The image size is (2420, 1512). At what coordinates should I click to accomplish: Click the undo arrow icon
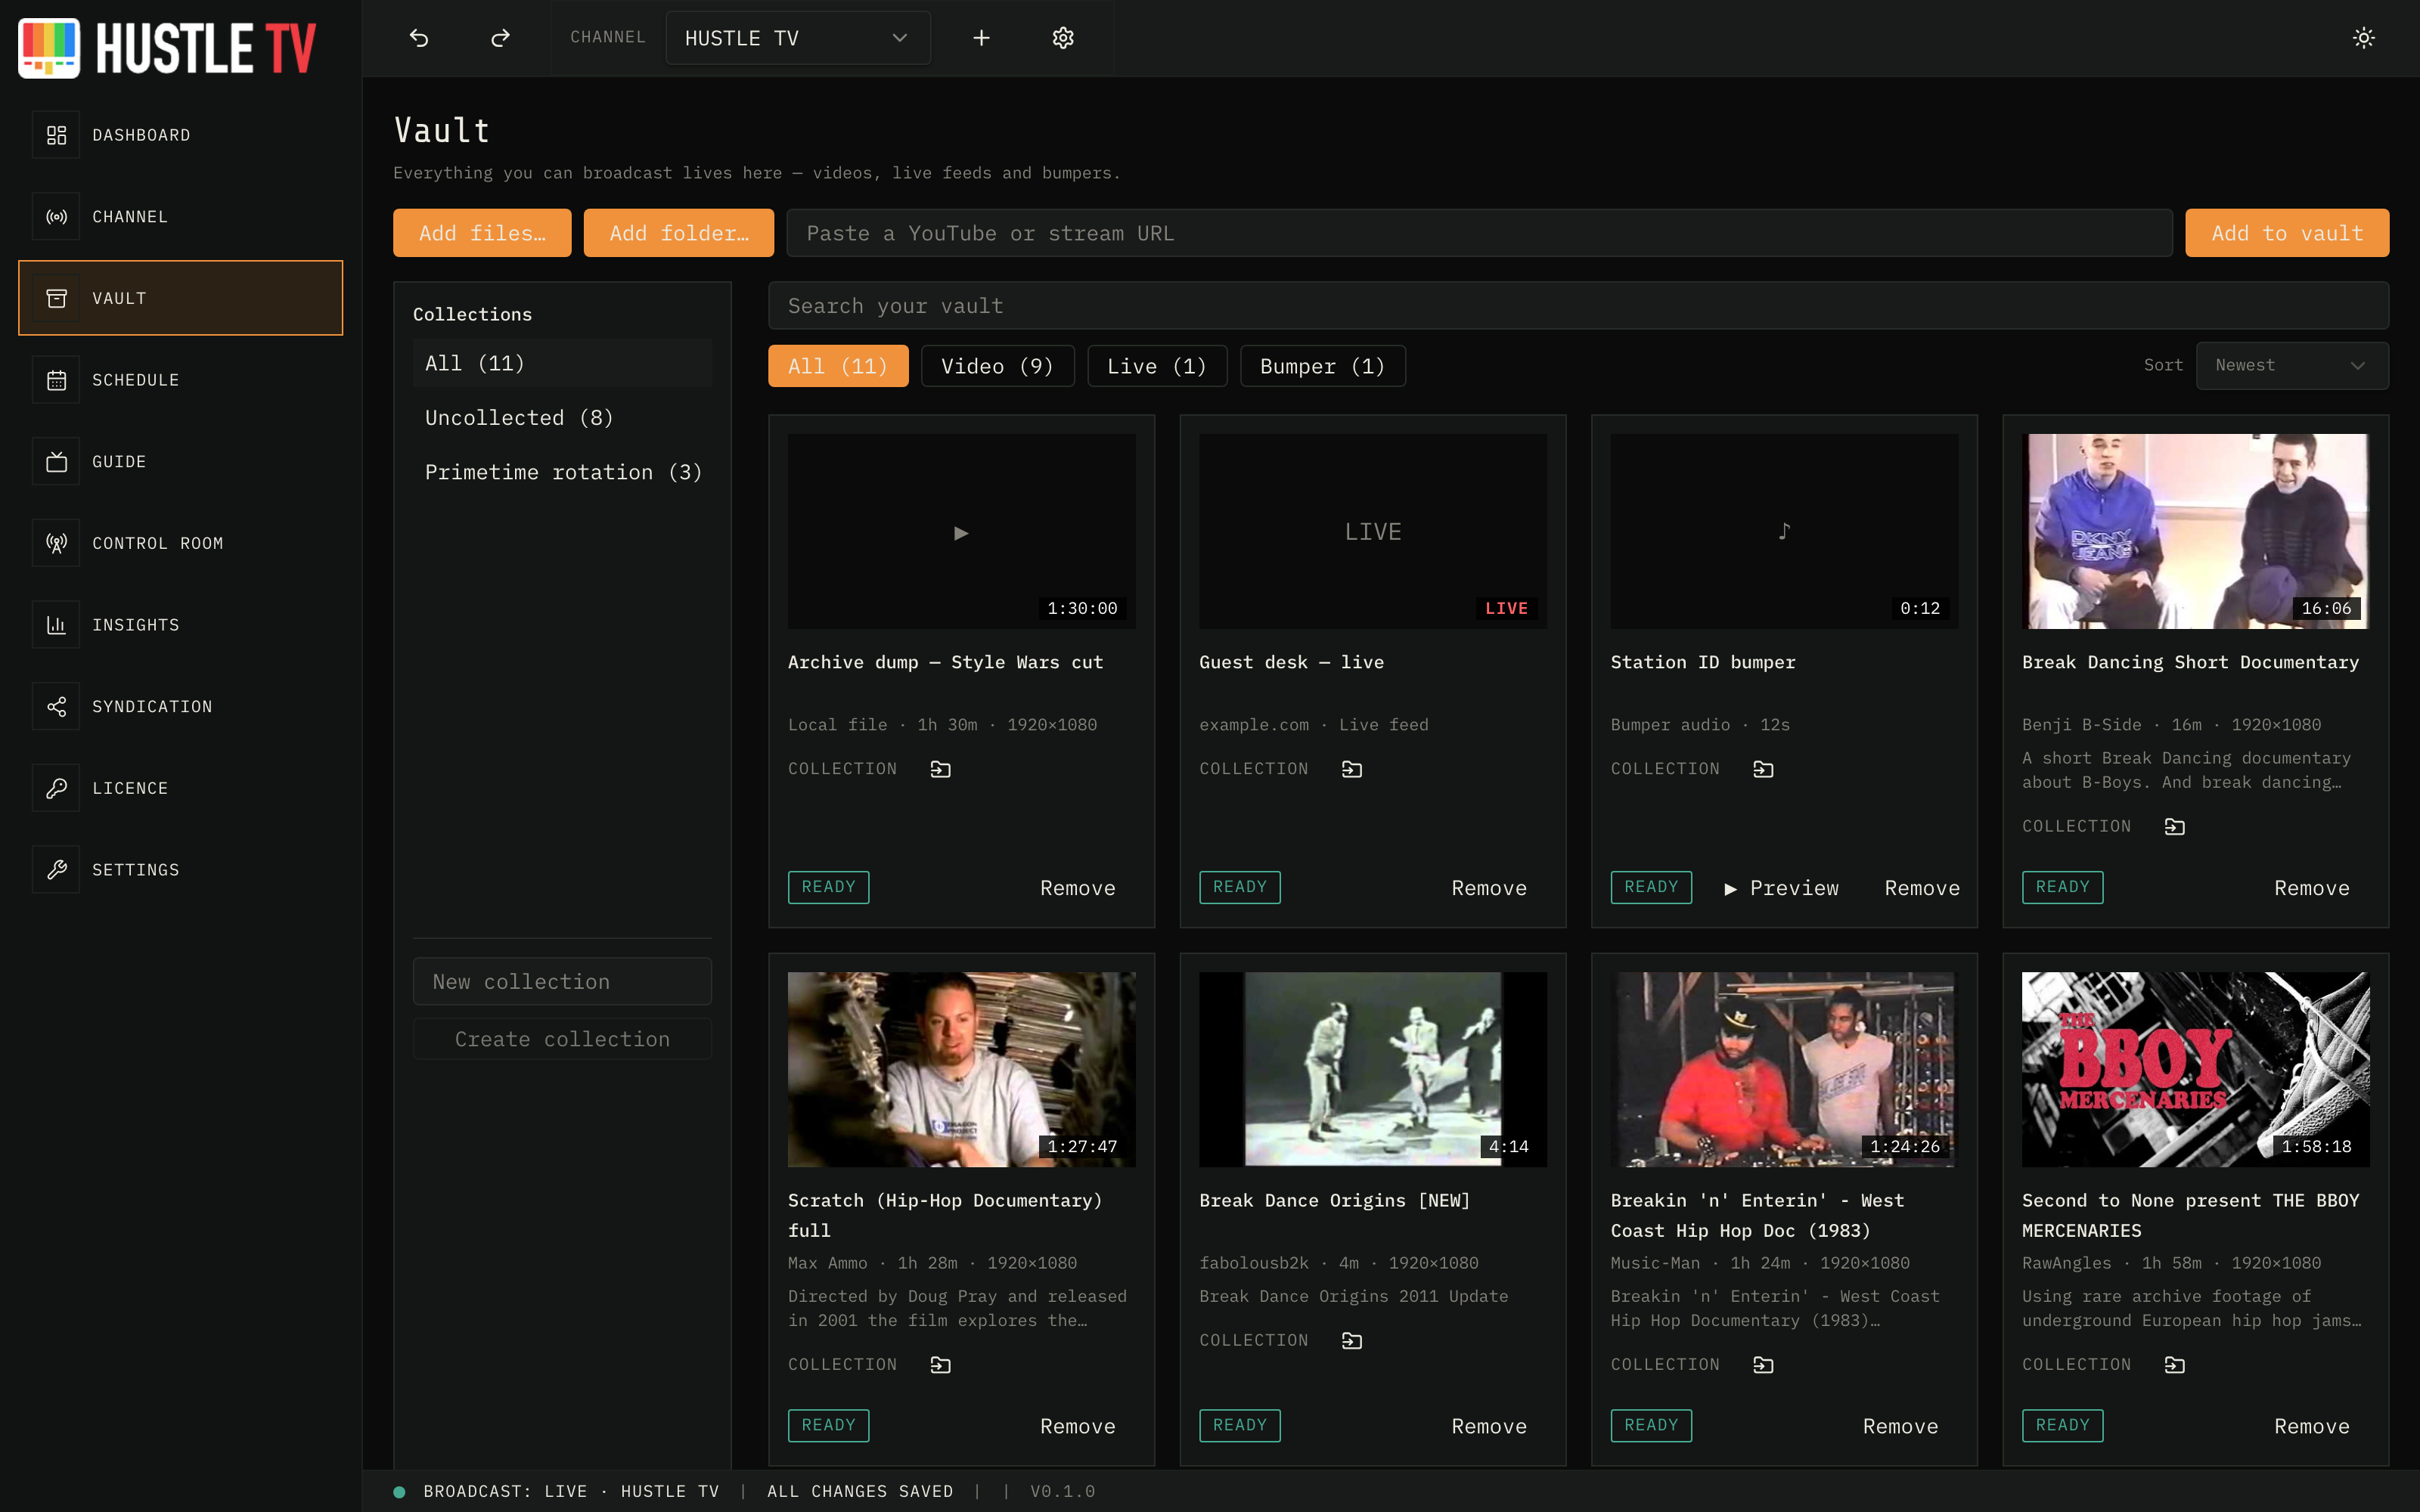(x=419, y=38)
